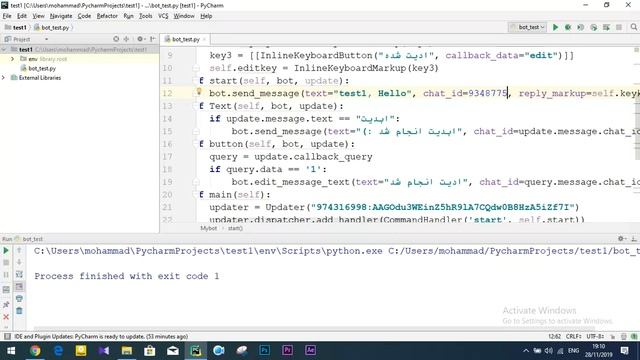Open the Refactor menu
The width and height of the screenshot is (640, 360).
[107, 16]
